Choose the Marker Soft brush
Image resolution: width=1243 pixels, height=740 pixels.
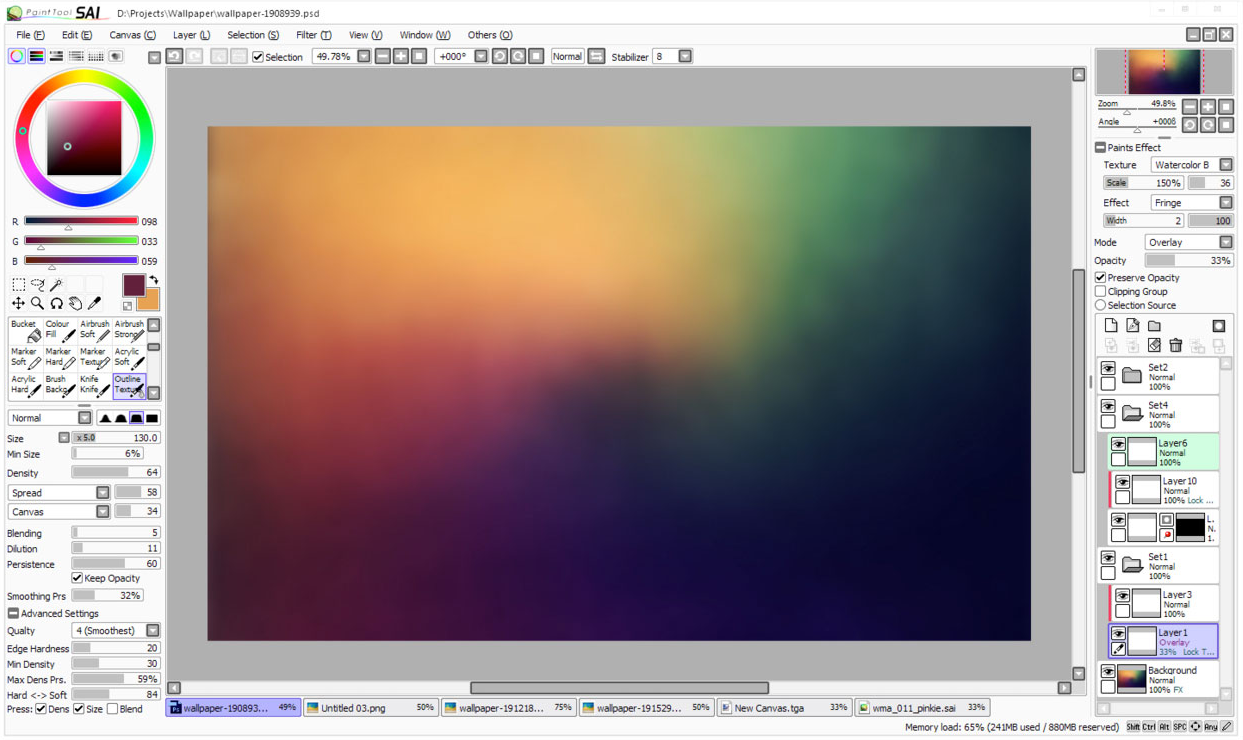pos(25,357)
